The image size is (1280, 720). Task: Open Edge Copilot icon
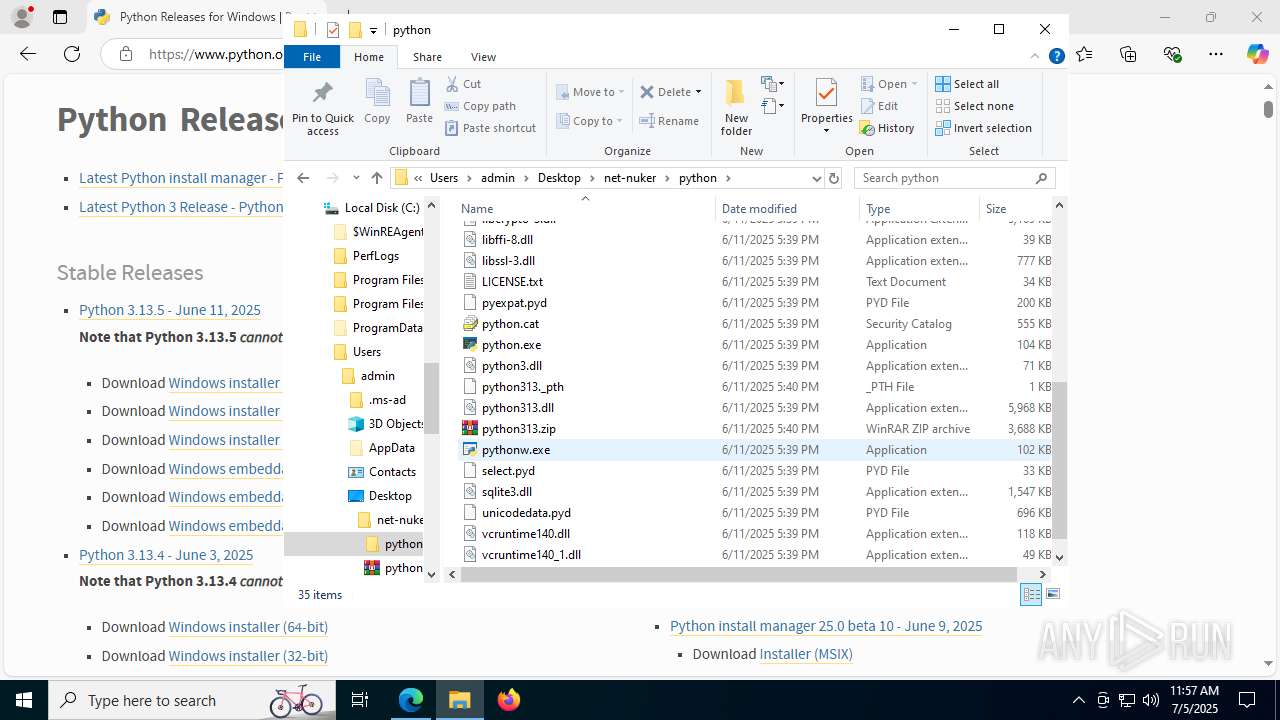1257,54
